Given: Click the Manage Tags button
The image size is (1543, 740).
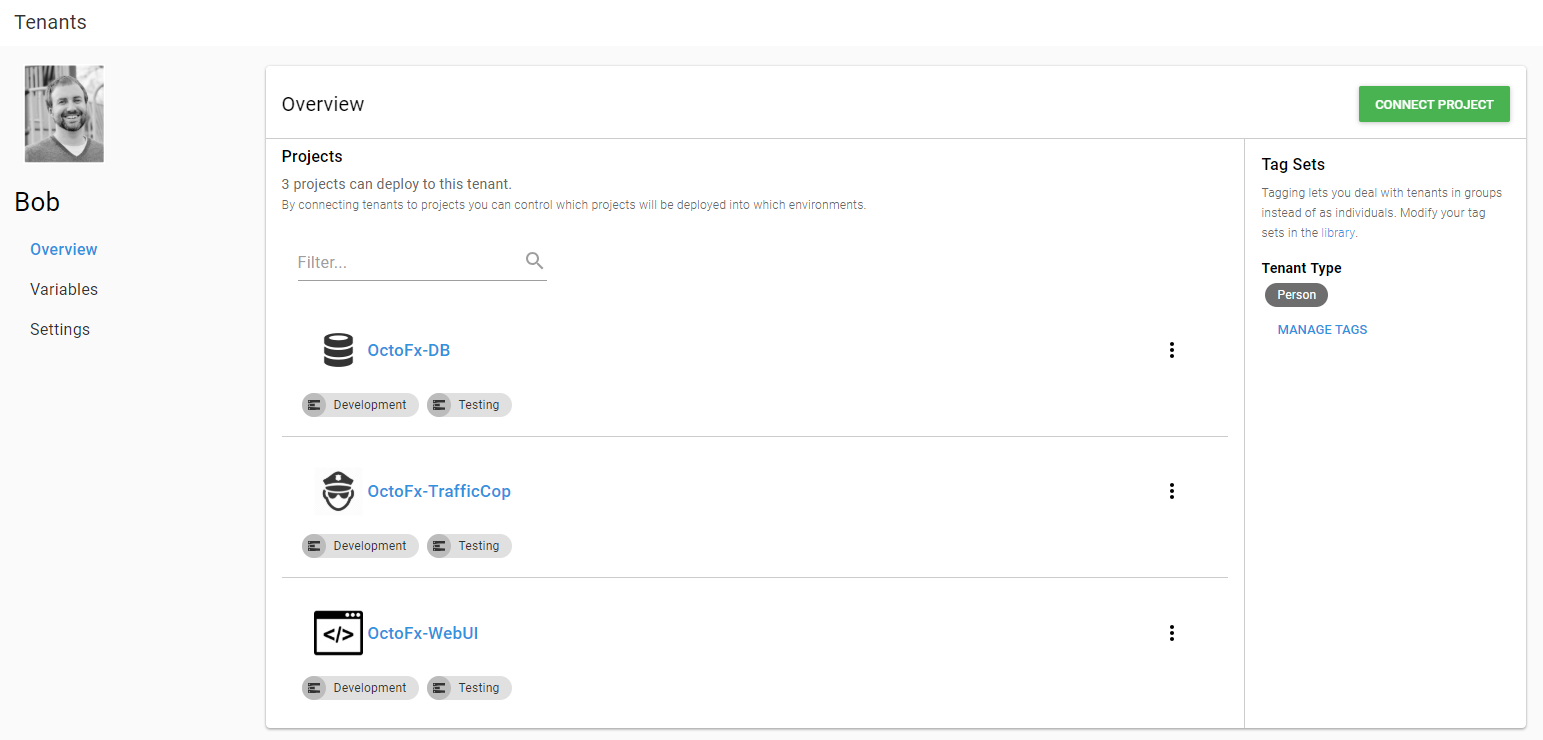Looking at the screenshot, I should pos(1322,329).
